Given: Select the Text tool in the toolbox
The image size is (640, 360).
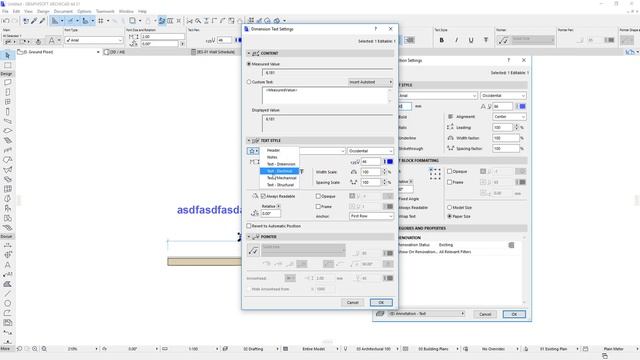Looking at the screenshot, I should pyautogui.click(x=7, y=264).
